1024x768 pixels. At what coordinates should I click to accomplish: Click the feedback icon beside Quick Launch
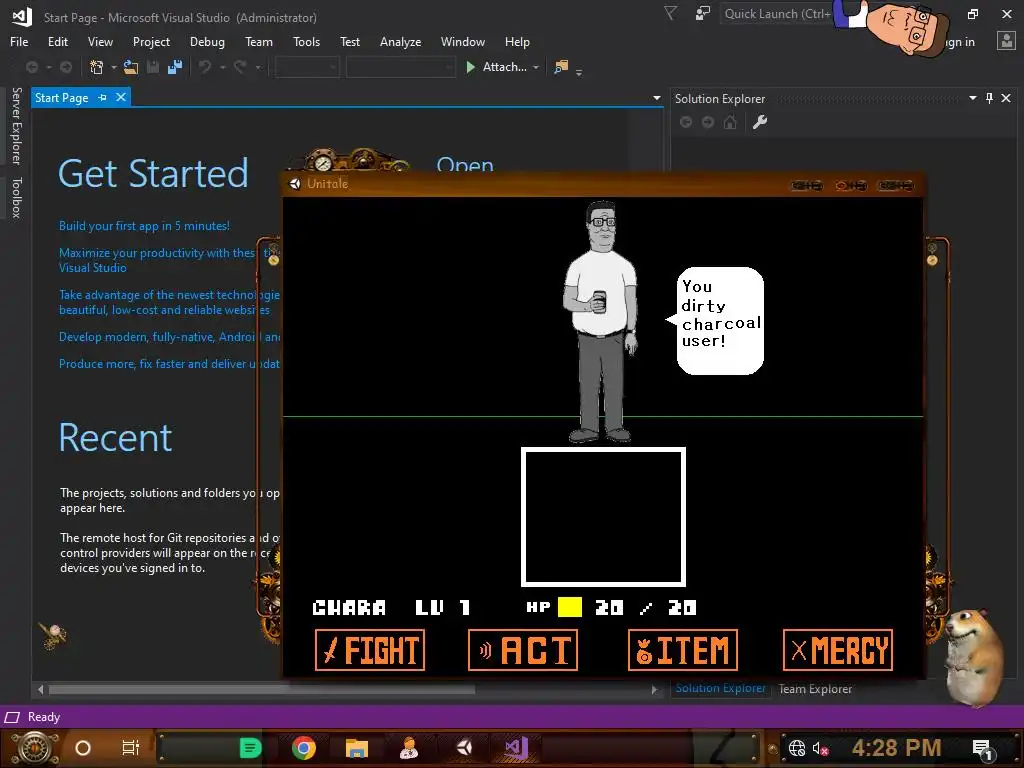coord(703,13)
